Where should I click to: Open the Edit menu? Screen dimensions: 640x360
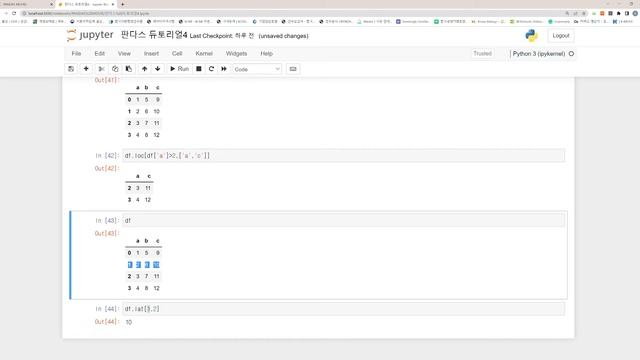100,53
